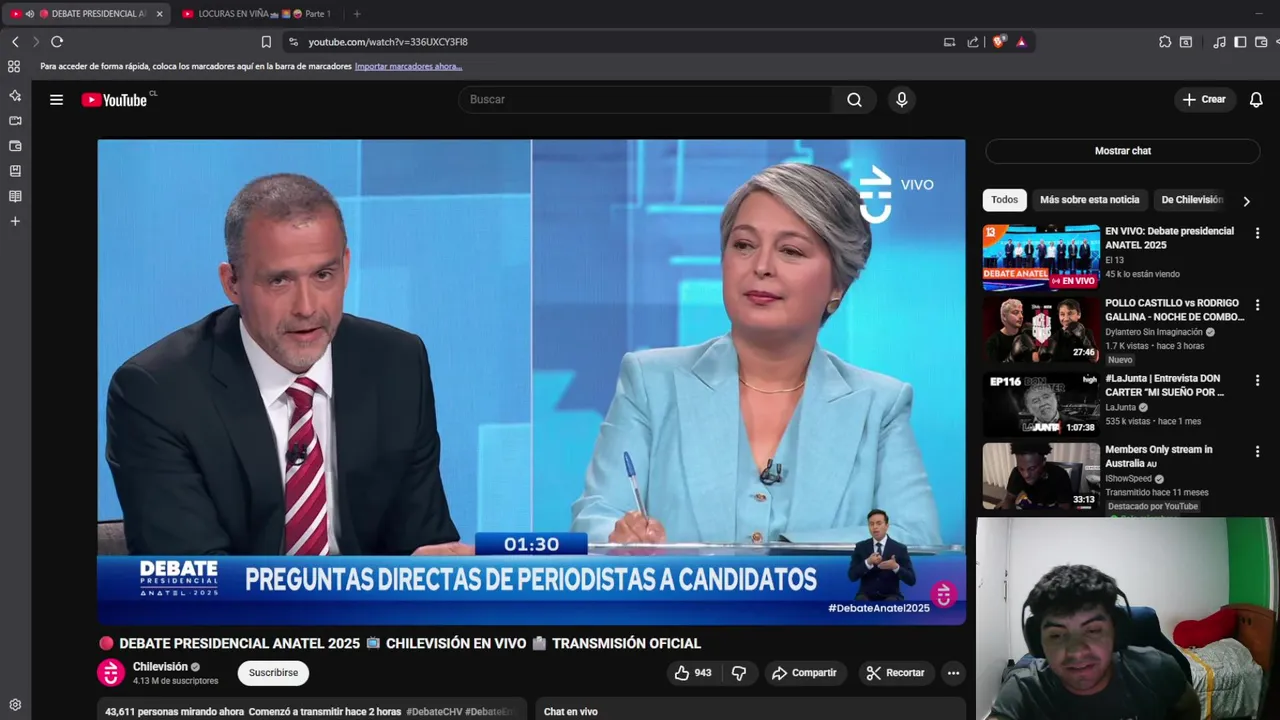Image resolution: width=1280 pixels, height=720 pixels.
Task: Click the Importar marcadores ahora link
Action: [x=408, y=66]
